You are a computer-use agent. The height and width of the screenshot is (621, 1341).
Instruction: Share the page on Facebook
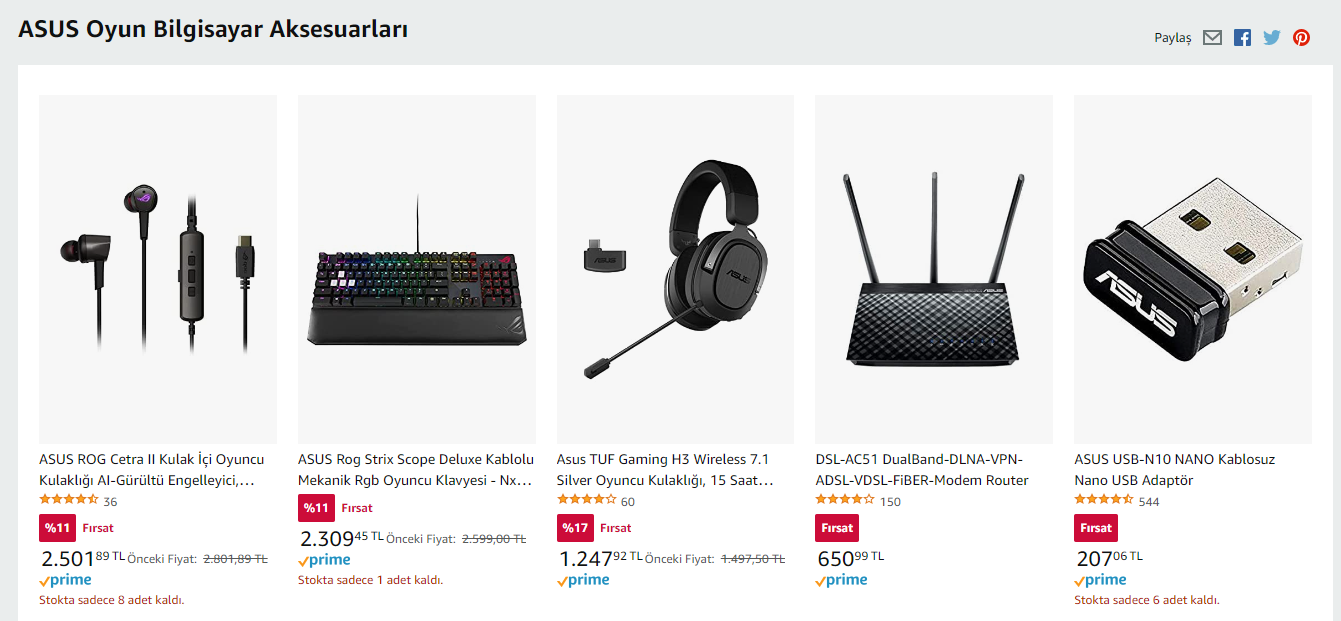coord(1242,38)
